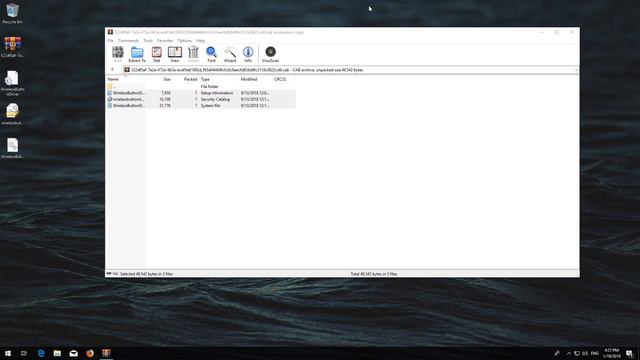
Task: Click the Setup Information type cell
Action: click(217, 93)
